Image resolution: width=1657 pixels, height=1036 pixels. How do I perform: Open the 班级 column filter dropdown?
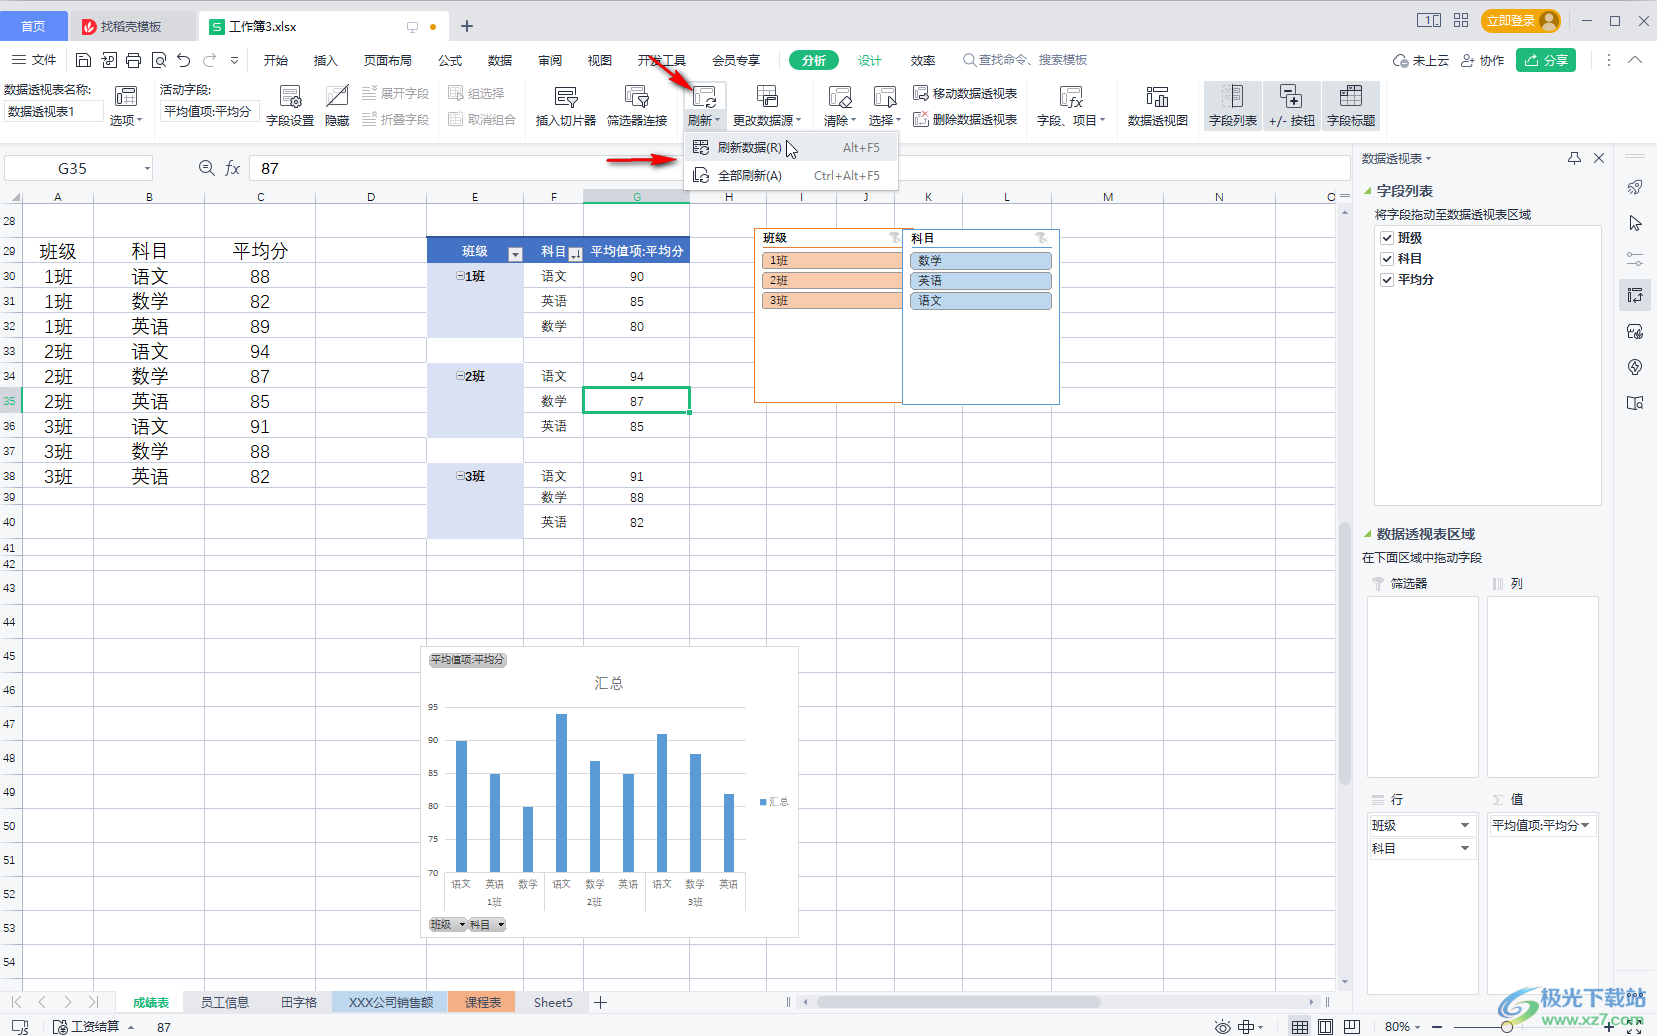[x=515, y=254]
